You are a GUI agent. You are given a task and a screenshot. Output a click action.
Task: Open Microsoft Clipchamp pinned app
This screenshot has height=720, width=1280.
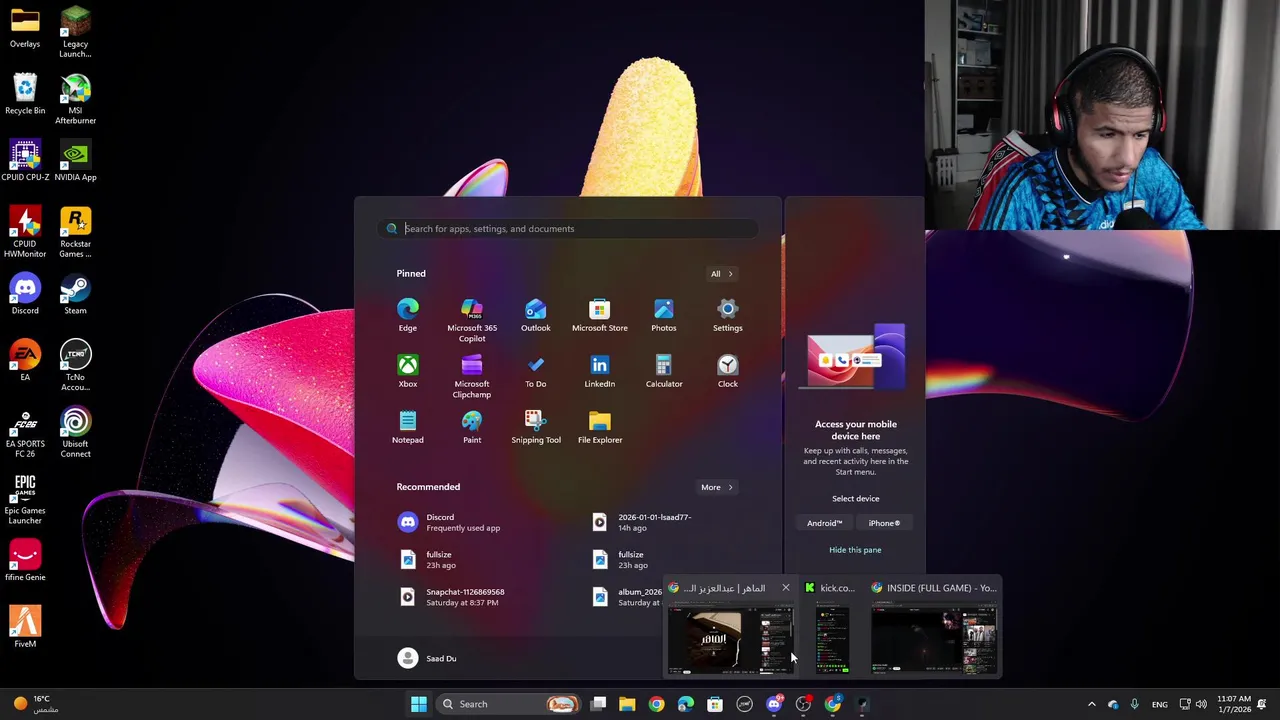[472, 376]
